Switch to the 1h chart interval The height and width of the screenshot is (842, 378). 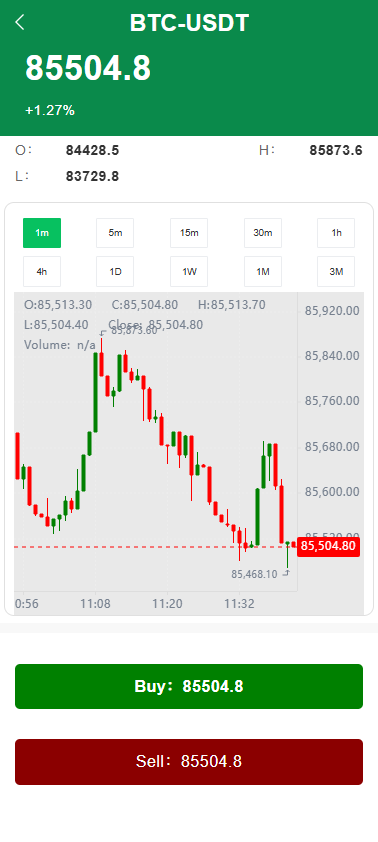(x=336, y=233)
